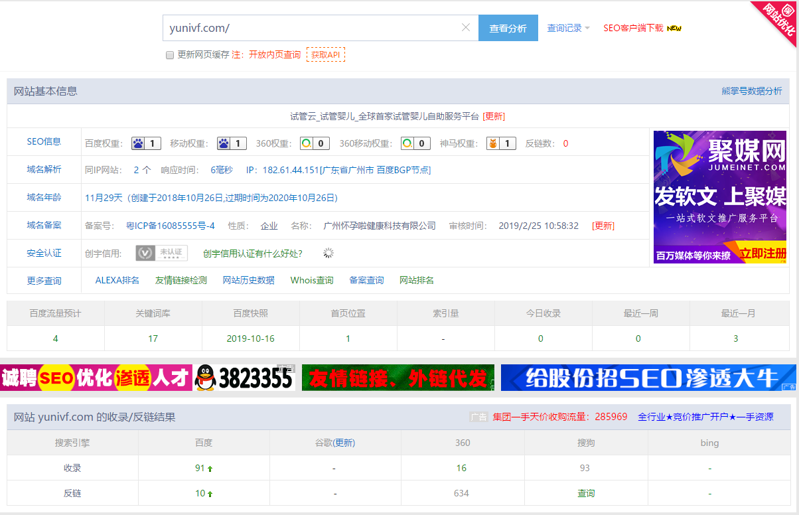Screen dimensions: 799x515
Task: Open the ALEXA排名 link
Action: point(117,280)
